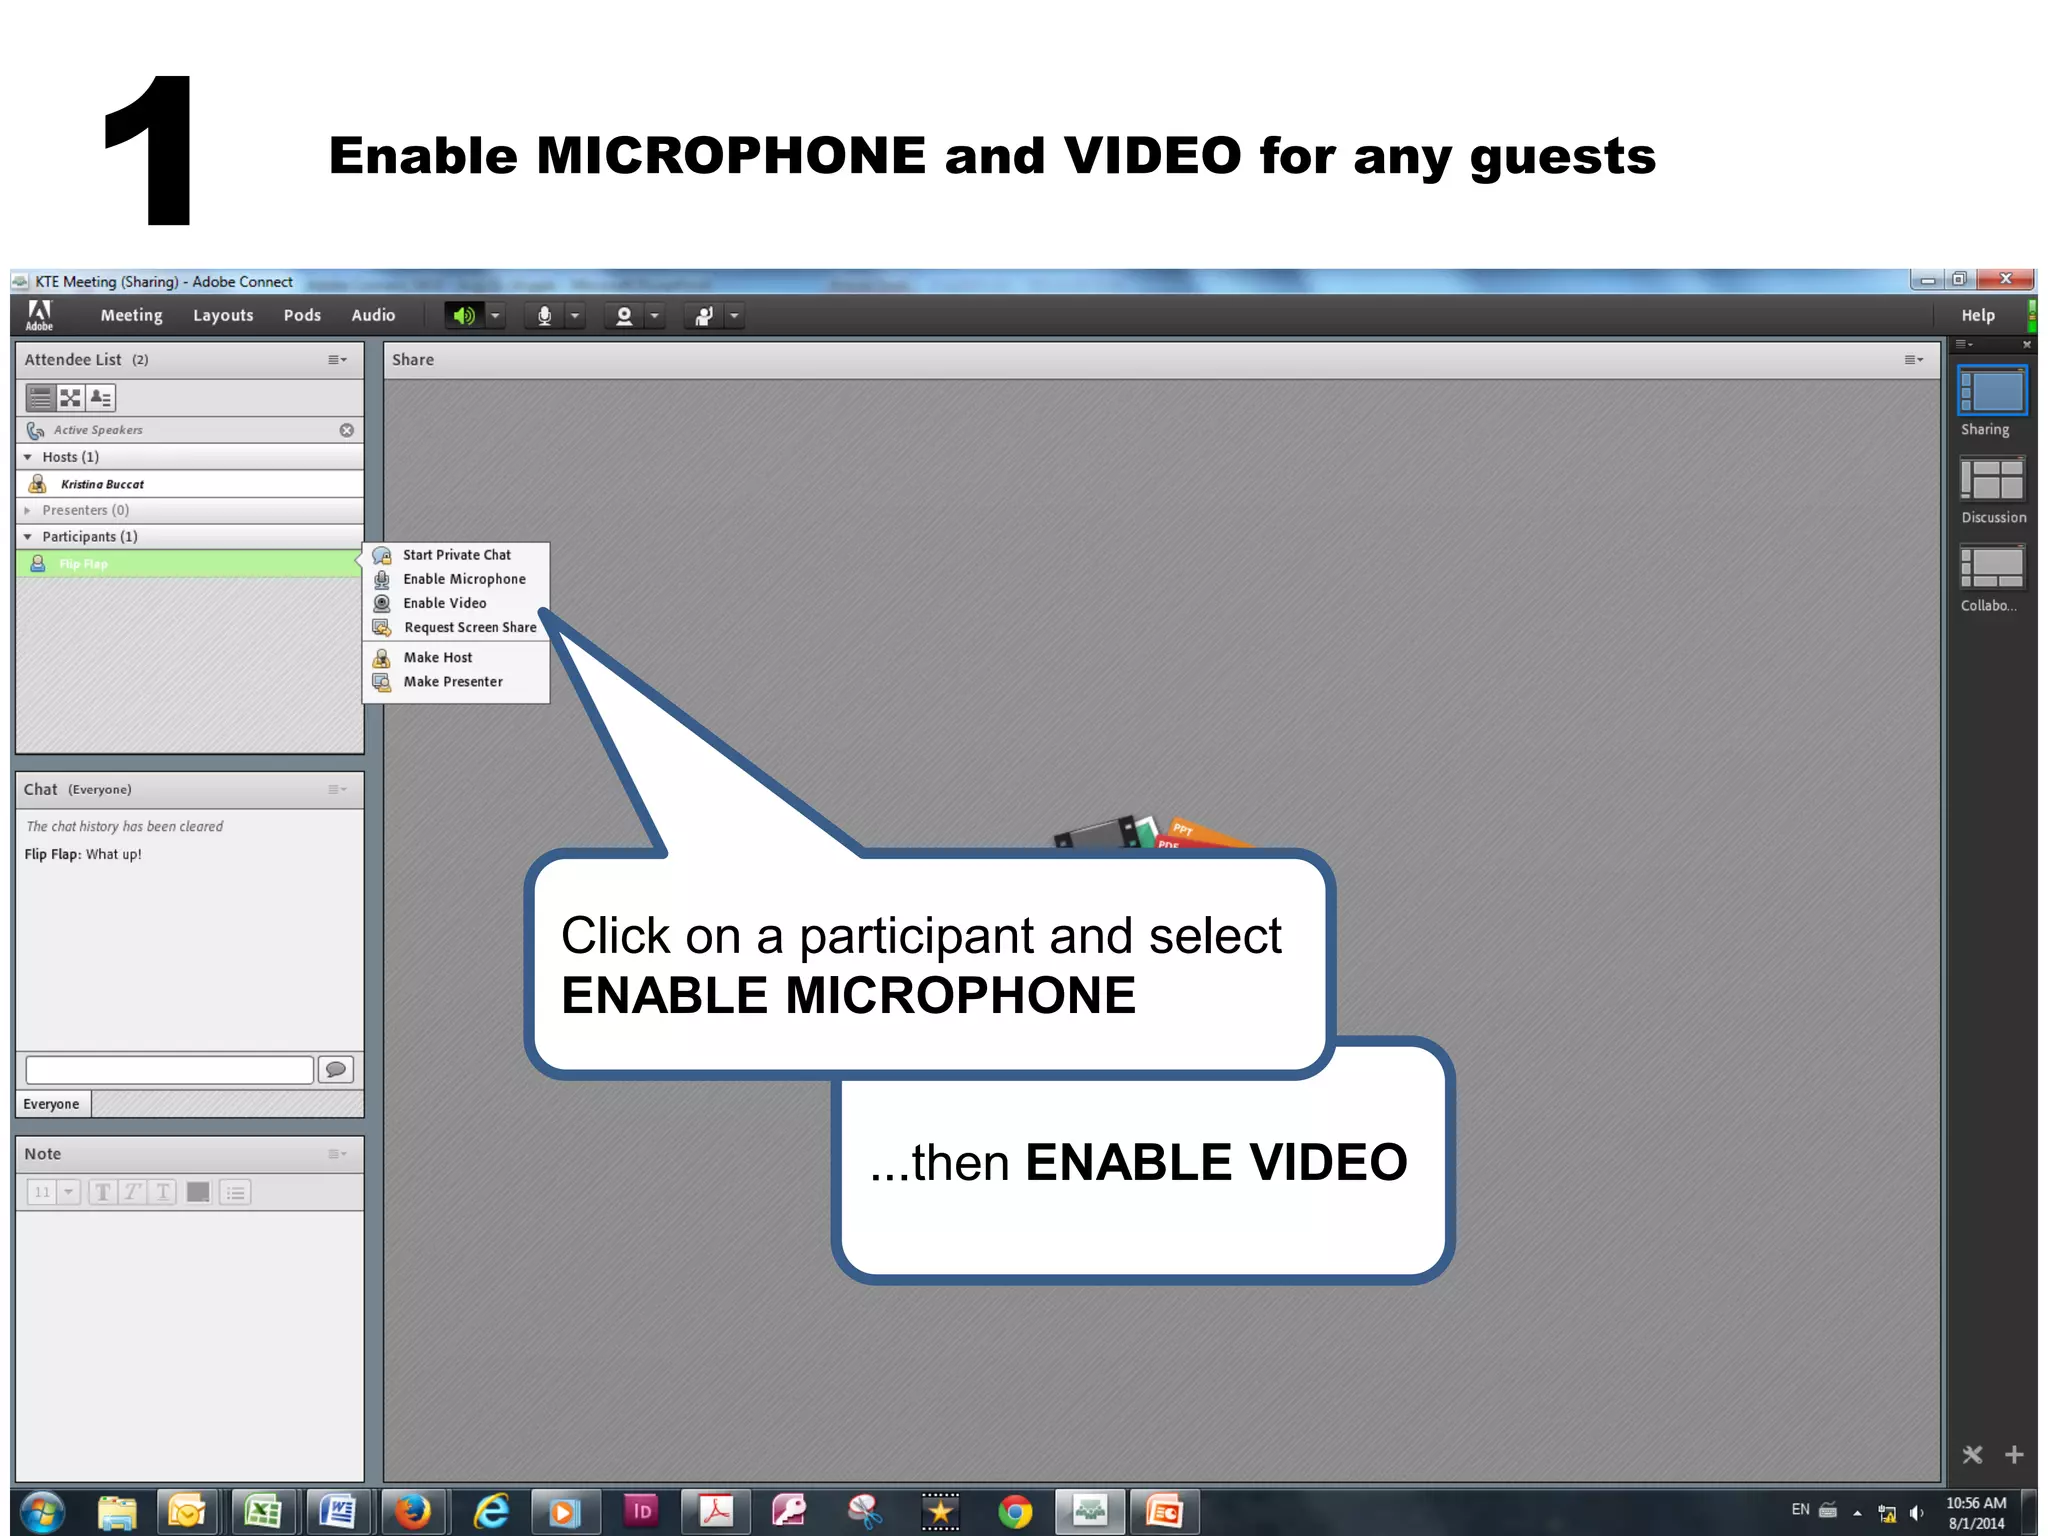The height and width of the screenshot is (1536, 2048).
Task: Open the layout bar options menu
Action: point(1965,345)
